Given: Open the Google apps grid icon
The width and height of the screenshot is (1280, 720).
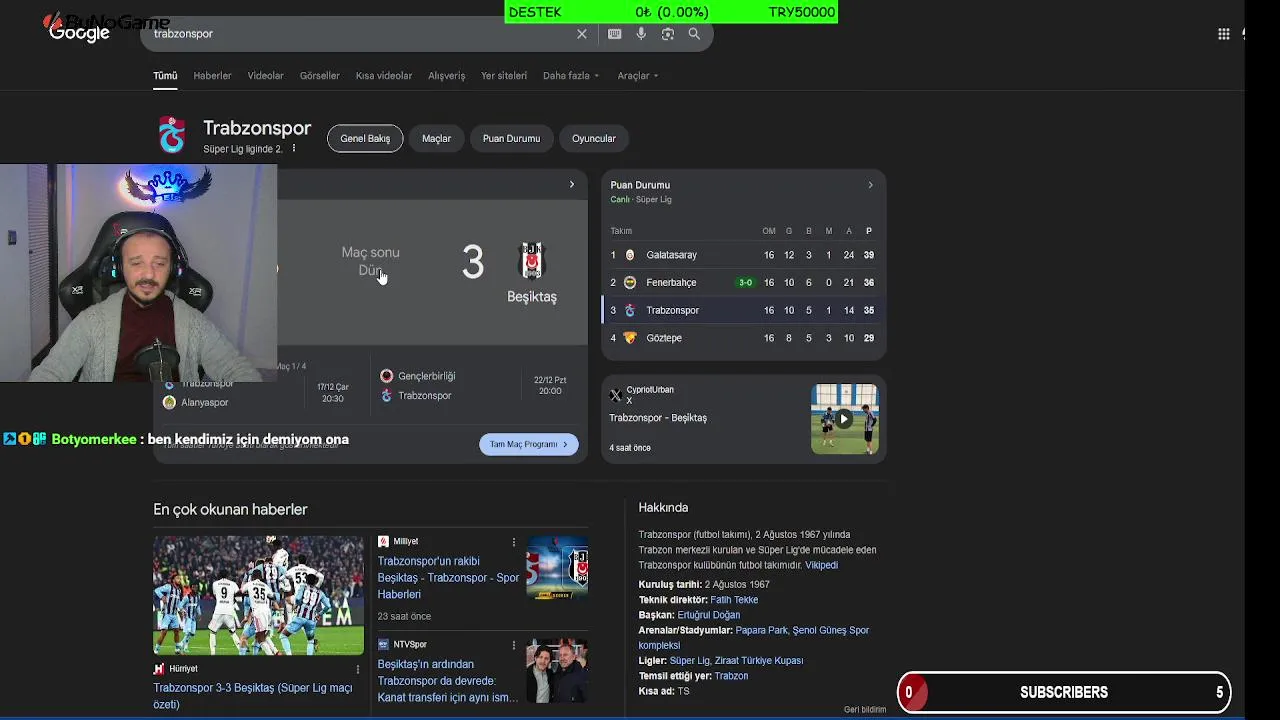Looking at the screenshot, I should tap(1223, 34).
